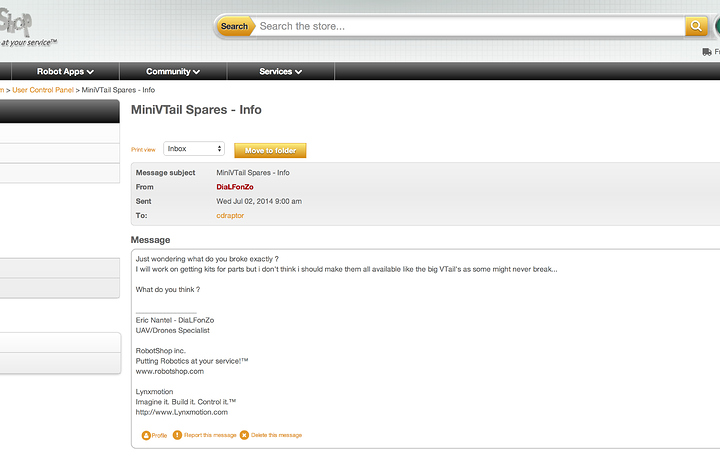The image size is (720, 460).
Task: Open sender DiaLFonZo profile link
Action: point(235,187)
